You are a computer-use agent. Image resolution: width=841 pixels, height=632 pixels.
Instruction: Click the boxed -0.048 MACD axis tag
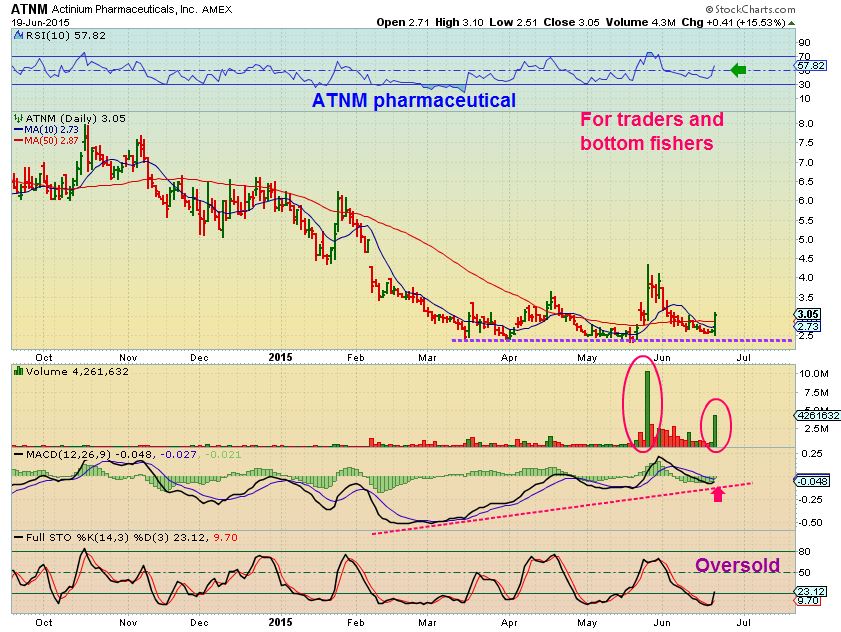point(813,481)
